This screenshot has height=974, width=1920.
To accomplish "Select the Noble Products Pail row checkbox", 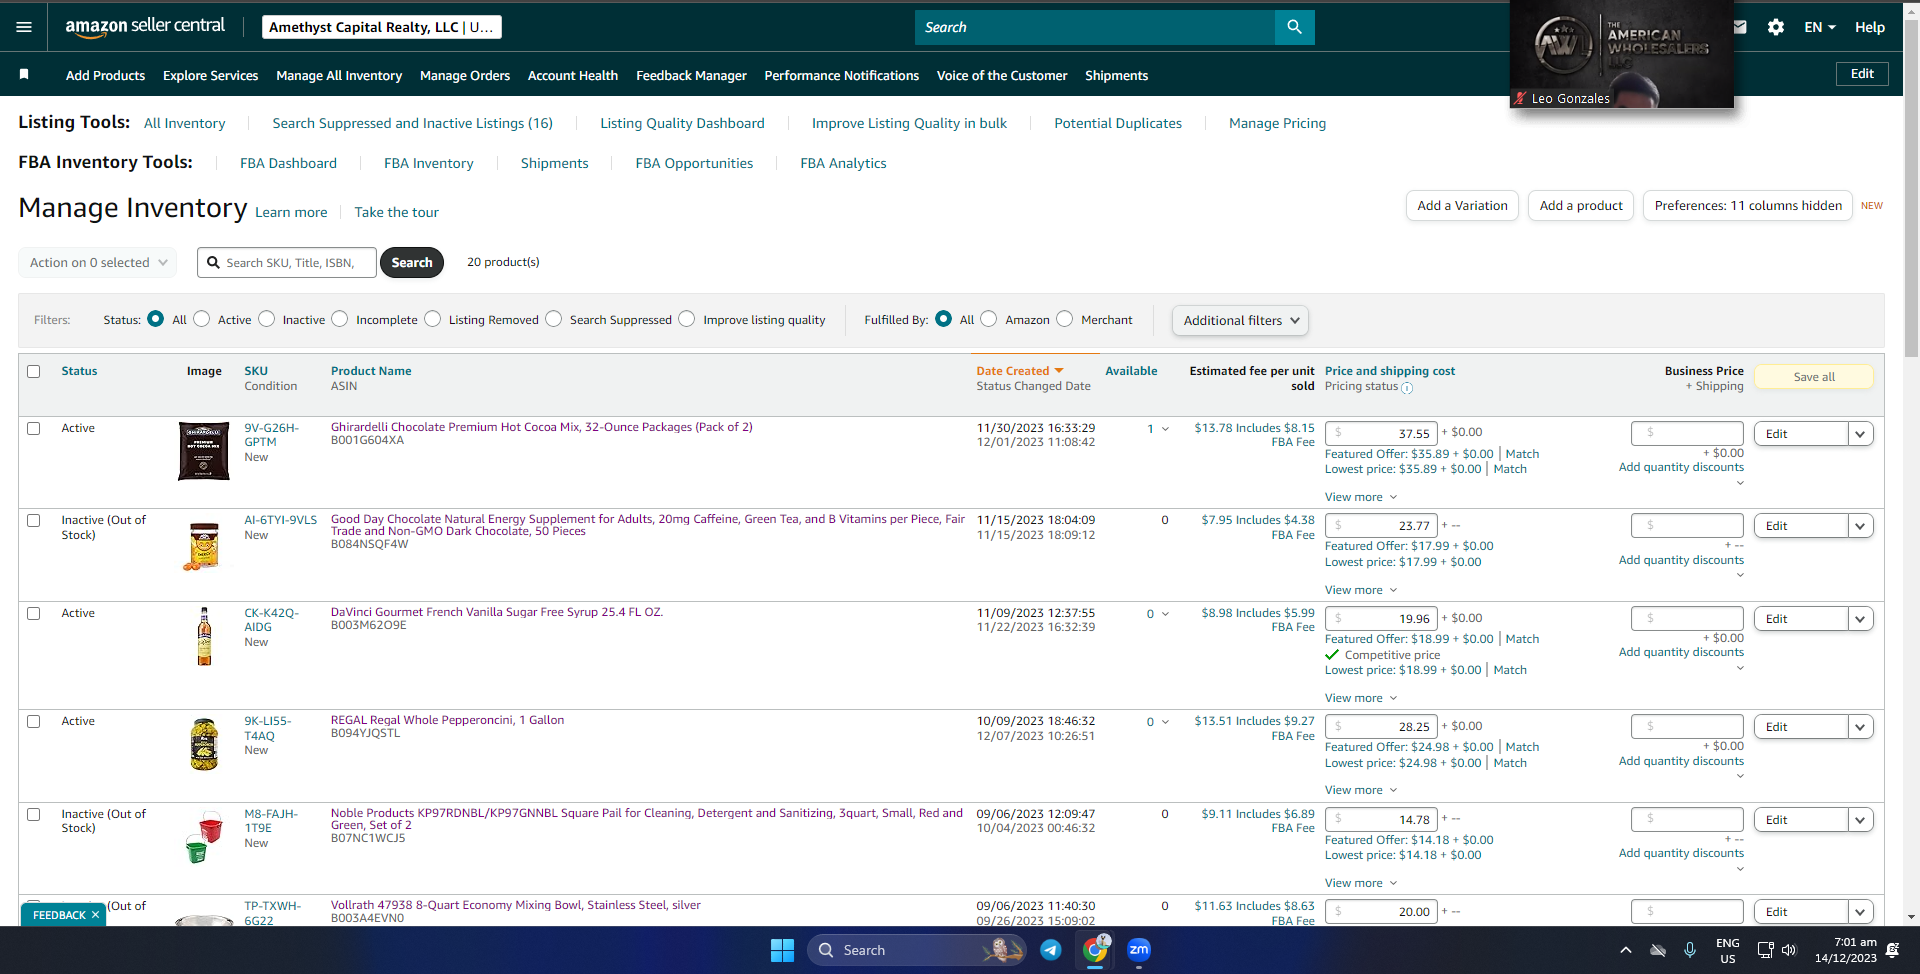I will click(34, 814).
